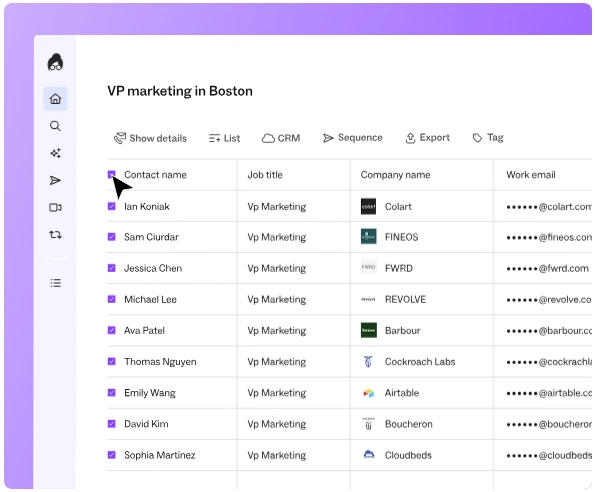This screenshot has height=492, width=596.
Task: Open the lists icon in sidebar
Action: (55, 283)
